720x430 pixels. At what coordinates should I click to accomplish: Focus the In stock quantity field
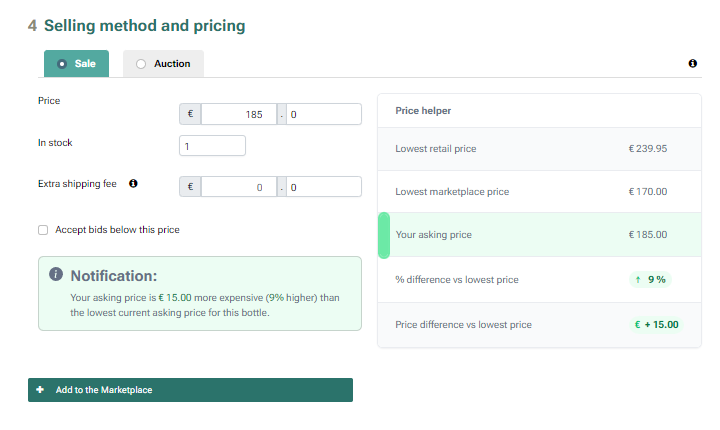pyautogui.click(x=212, y=146)
